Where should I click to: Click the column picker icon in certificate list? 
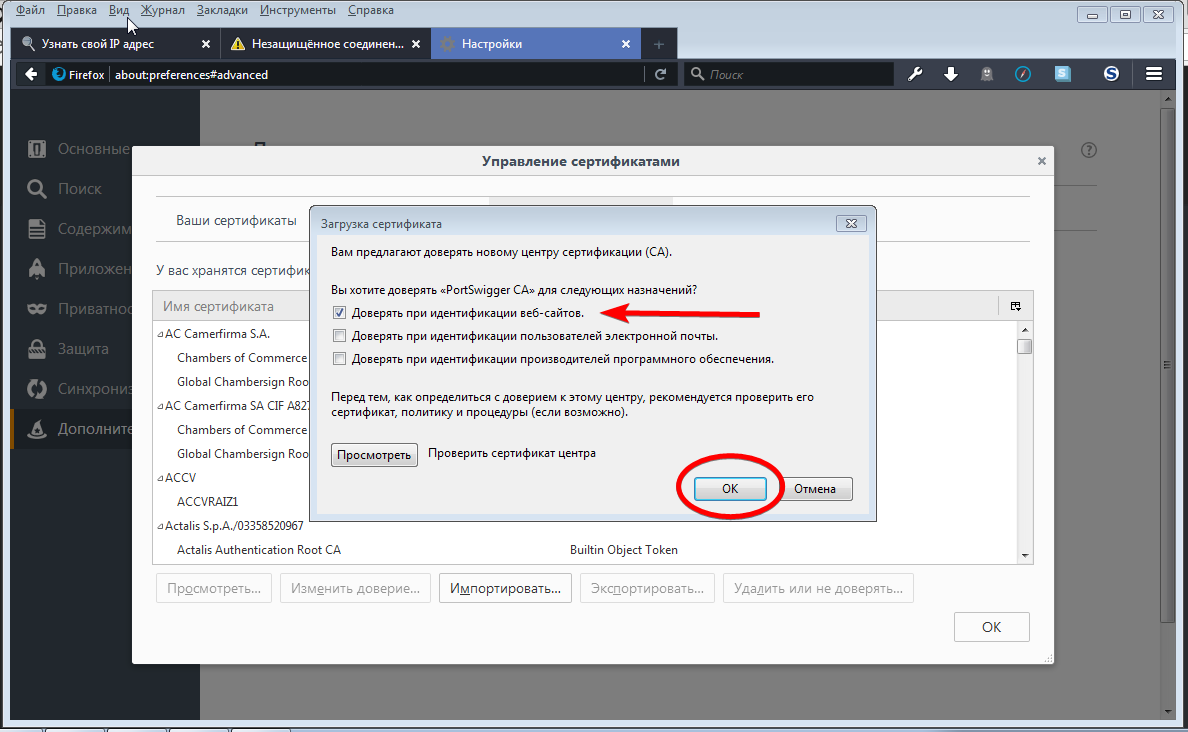coord(1015,306)
